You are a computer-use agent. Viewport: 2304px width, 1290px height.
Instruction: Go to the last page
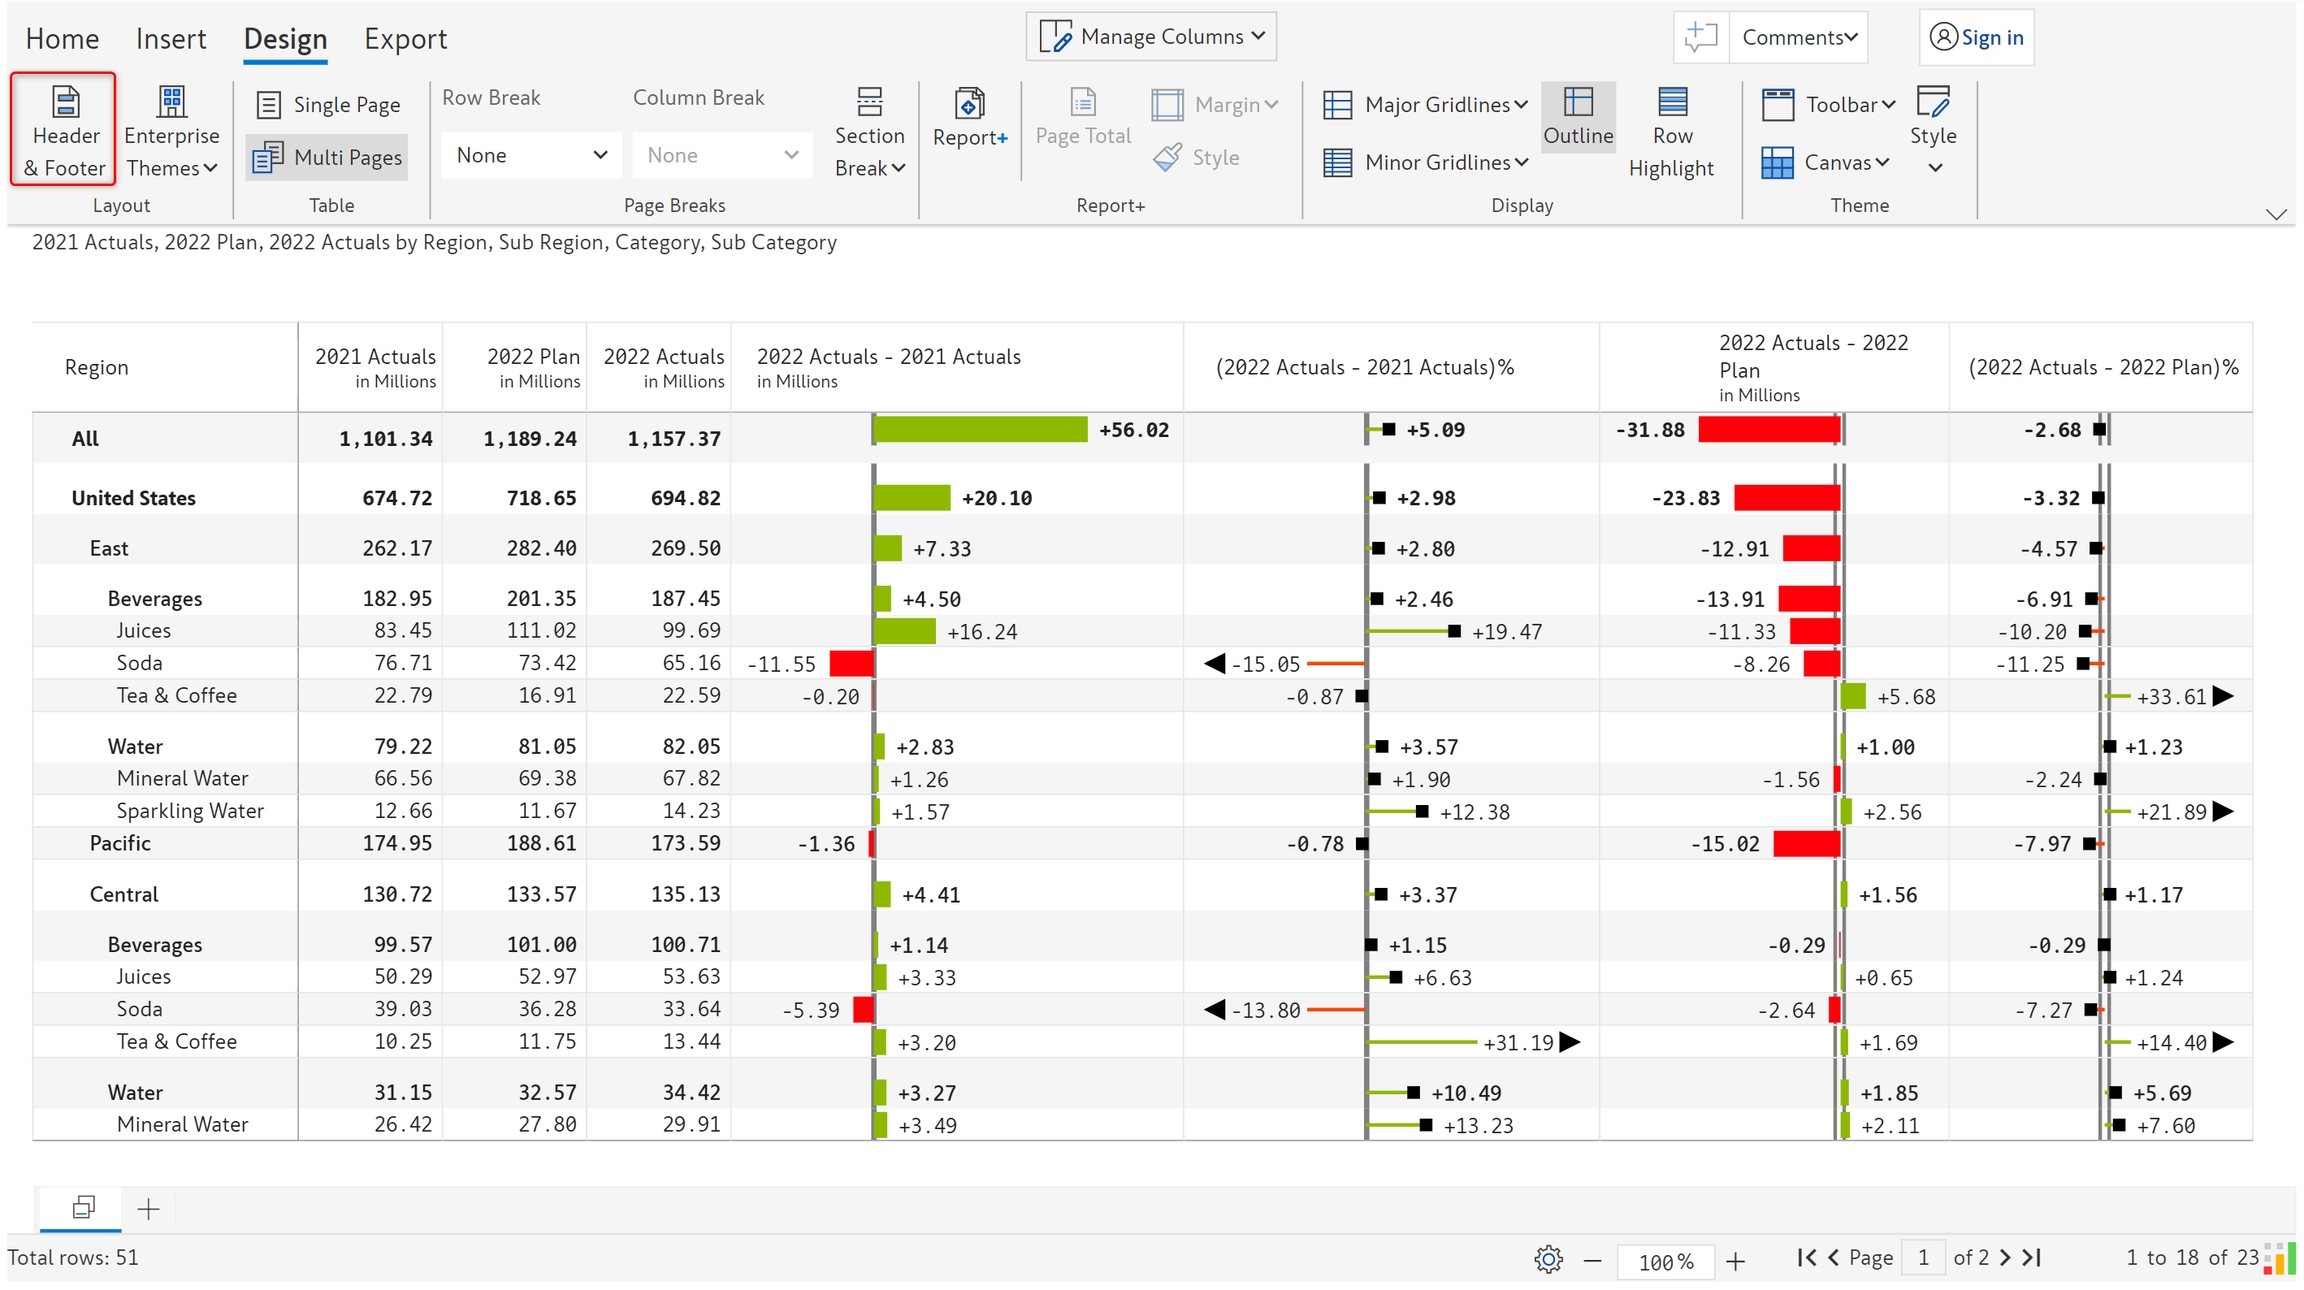click(2031, 1258)
